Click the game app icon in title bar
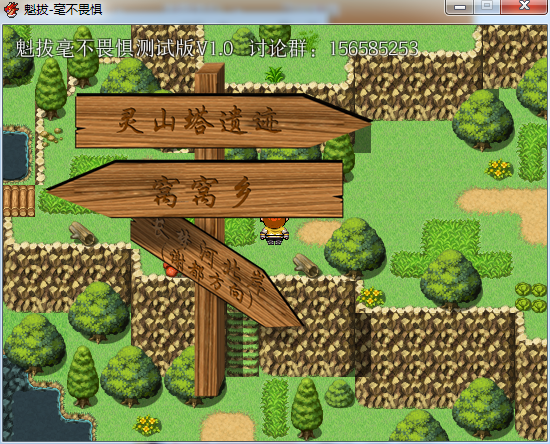Image resolution: width=550 pixels, height=444 pixels. [11, 9]
